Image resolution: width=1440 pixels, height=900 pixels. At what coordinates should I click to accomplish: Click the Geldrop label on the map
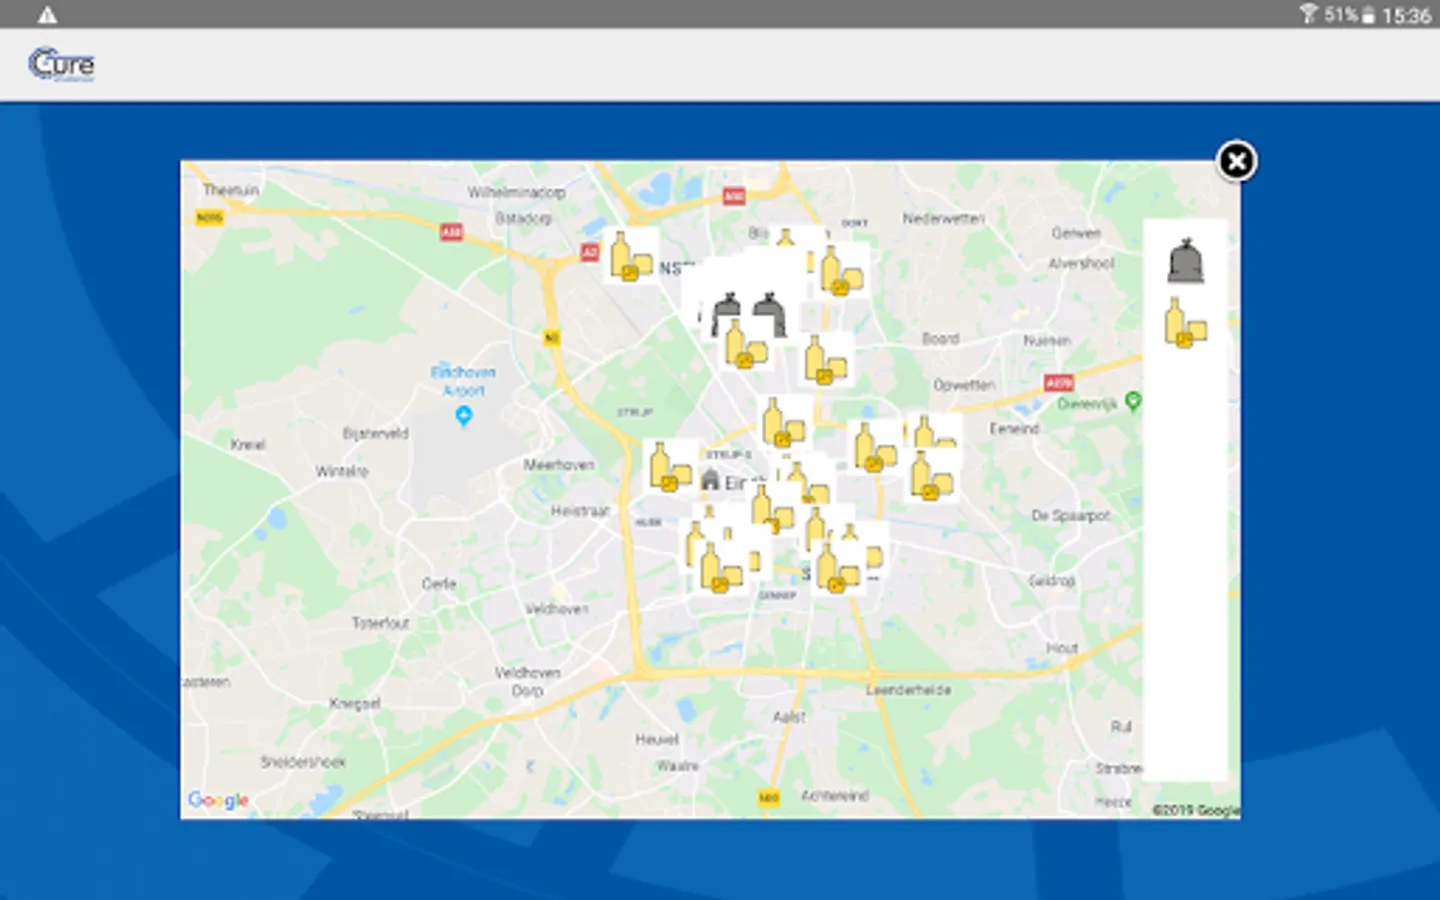[1052, 580]
